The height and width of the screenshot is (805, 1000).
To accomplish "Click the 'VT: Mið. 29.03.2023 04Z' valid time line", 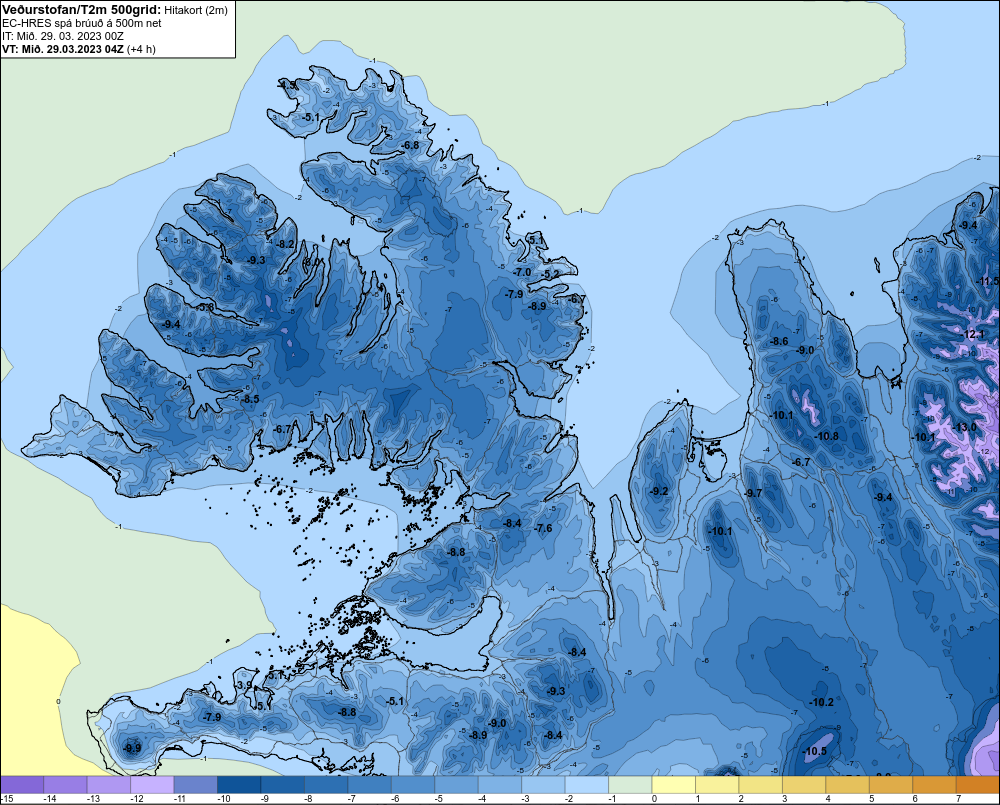I will coord(62,49).
